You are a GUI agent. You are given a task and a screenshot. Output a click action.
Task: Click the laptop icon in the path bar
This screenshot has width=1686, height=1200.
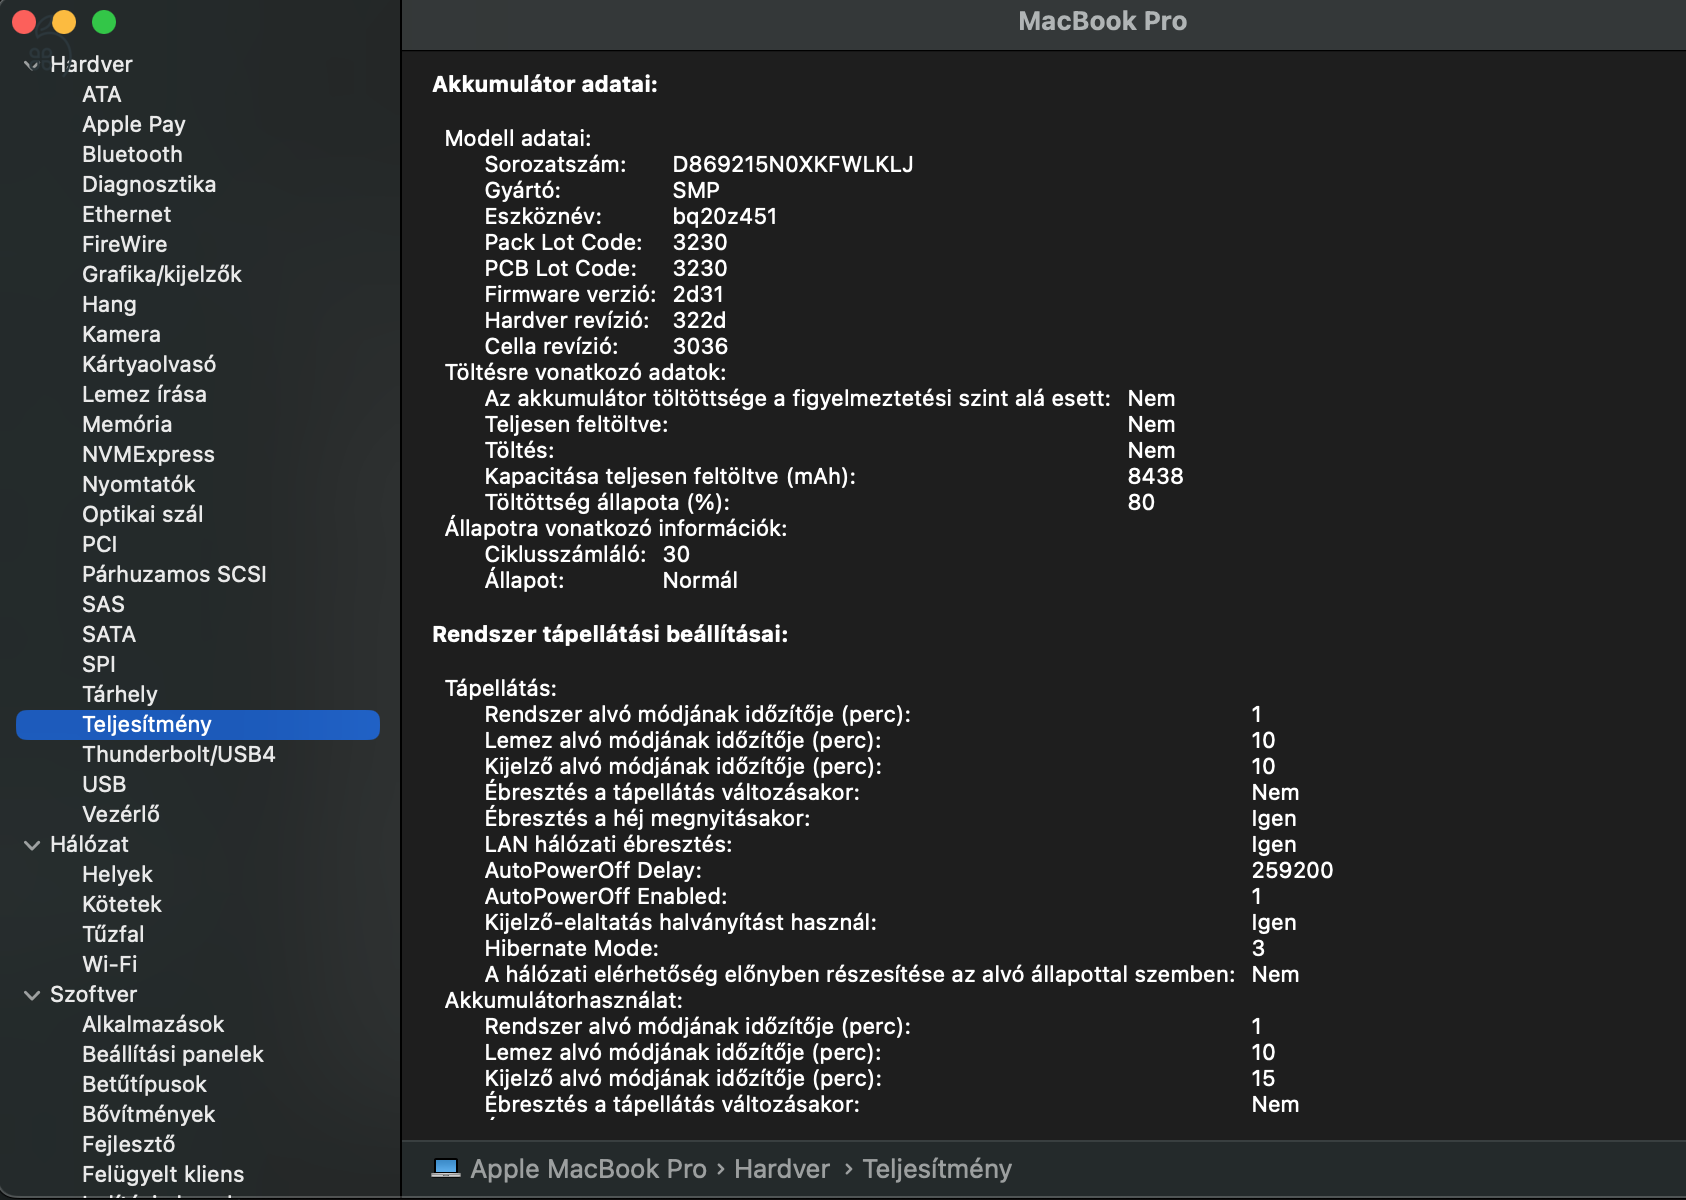[446, 1168]
